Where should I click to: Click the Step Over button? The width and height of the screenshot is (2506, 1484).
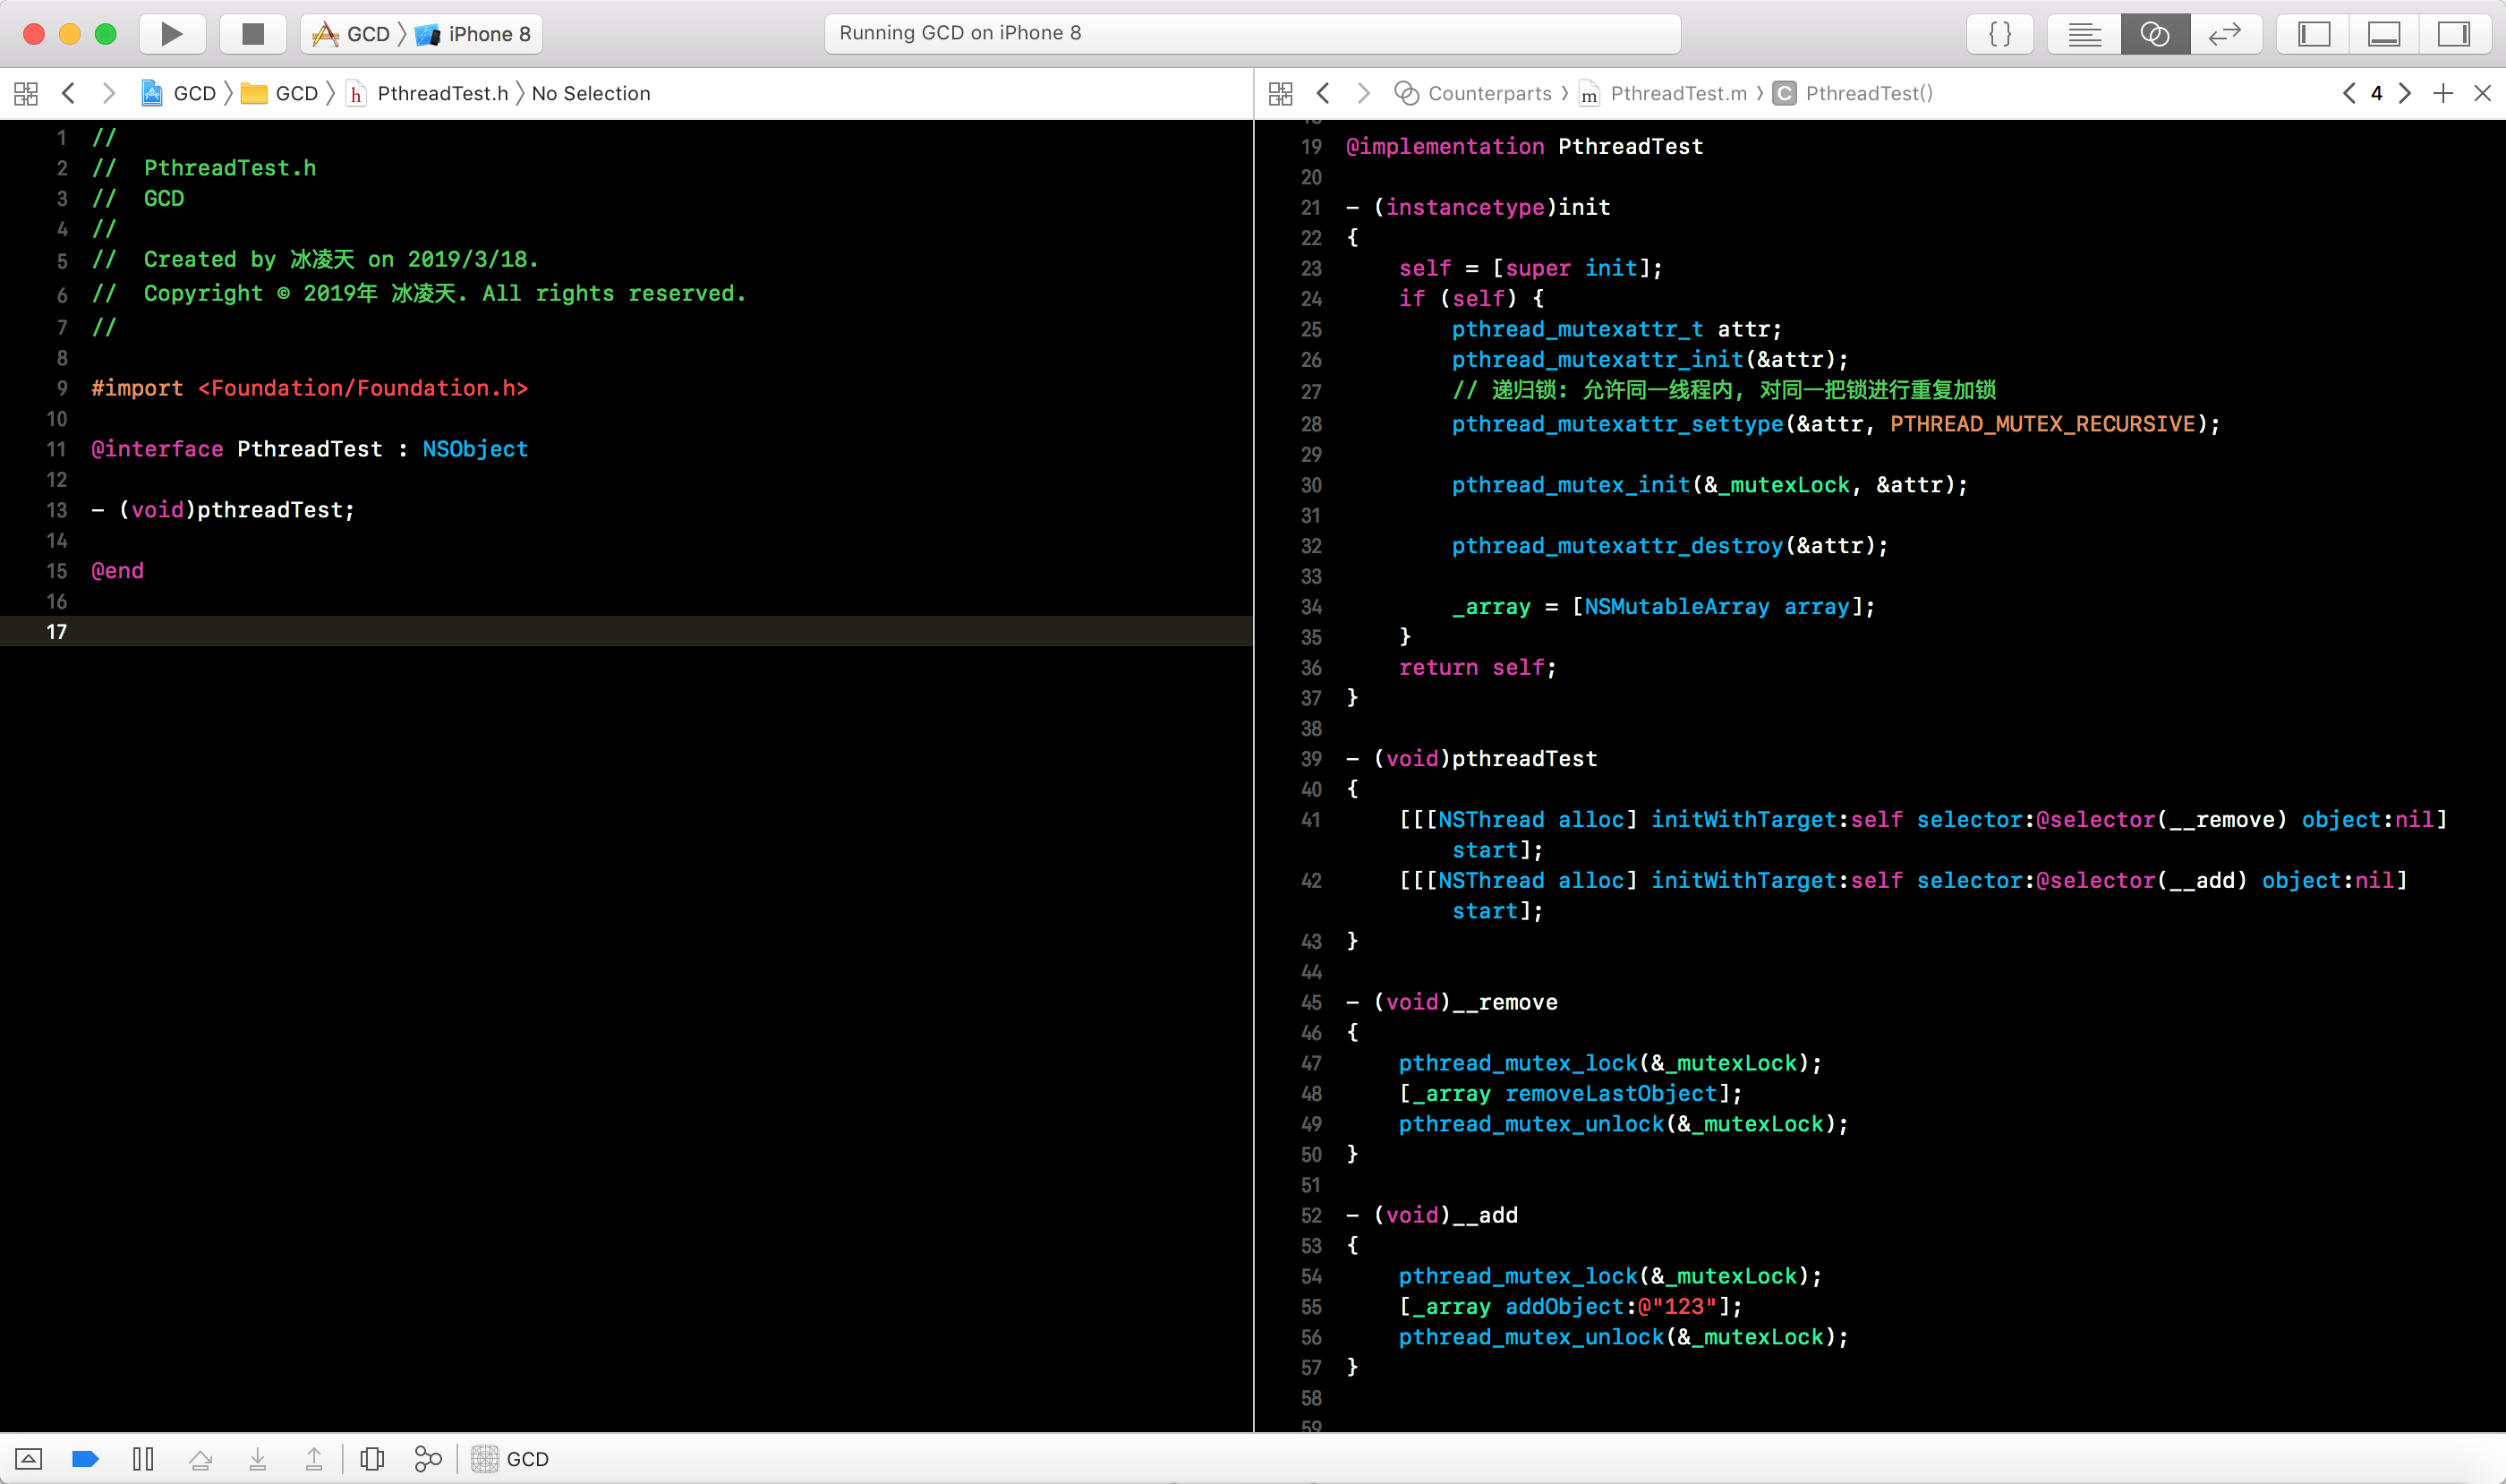(x=200, y=1459)
